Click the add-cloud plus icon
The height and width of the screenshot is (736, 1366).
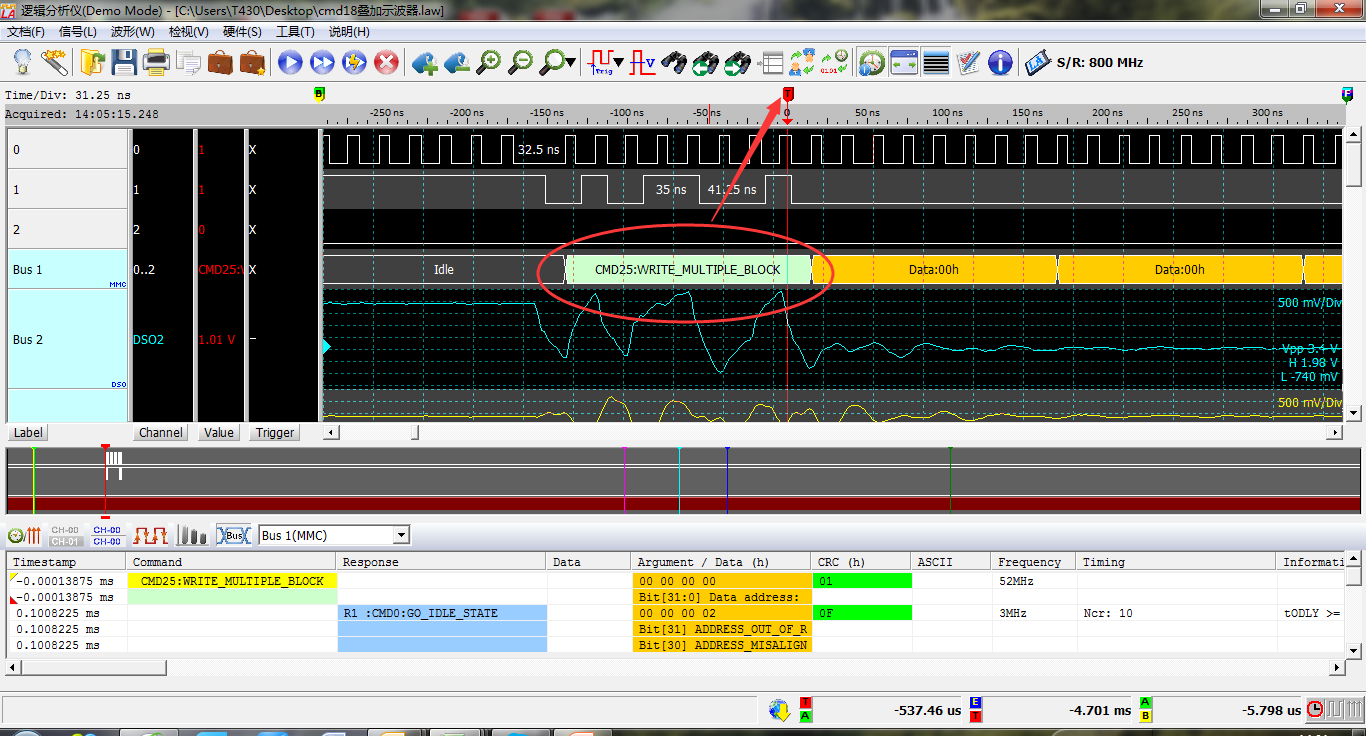[x=424, y=62]
